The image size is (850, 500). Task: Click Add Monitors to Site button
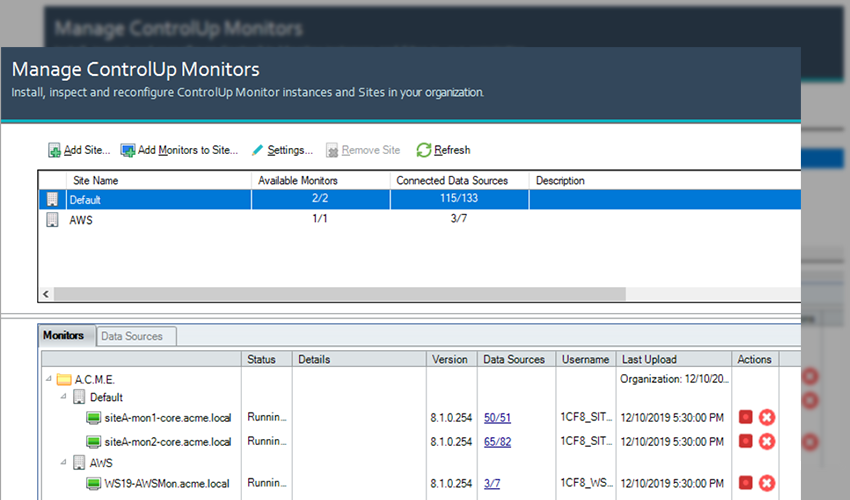coord(179,150)
